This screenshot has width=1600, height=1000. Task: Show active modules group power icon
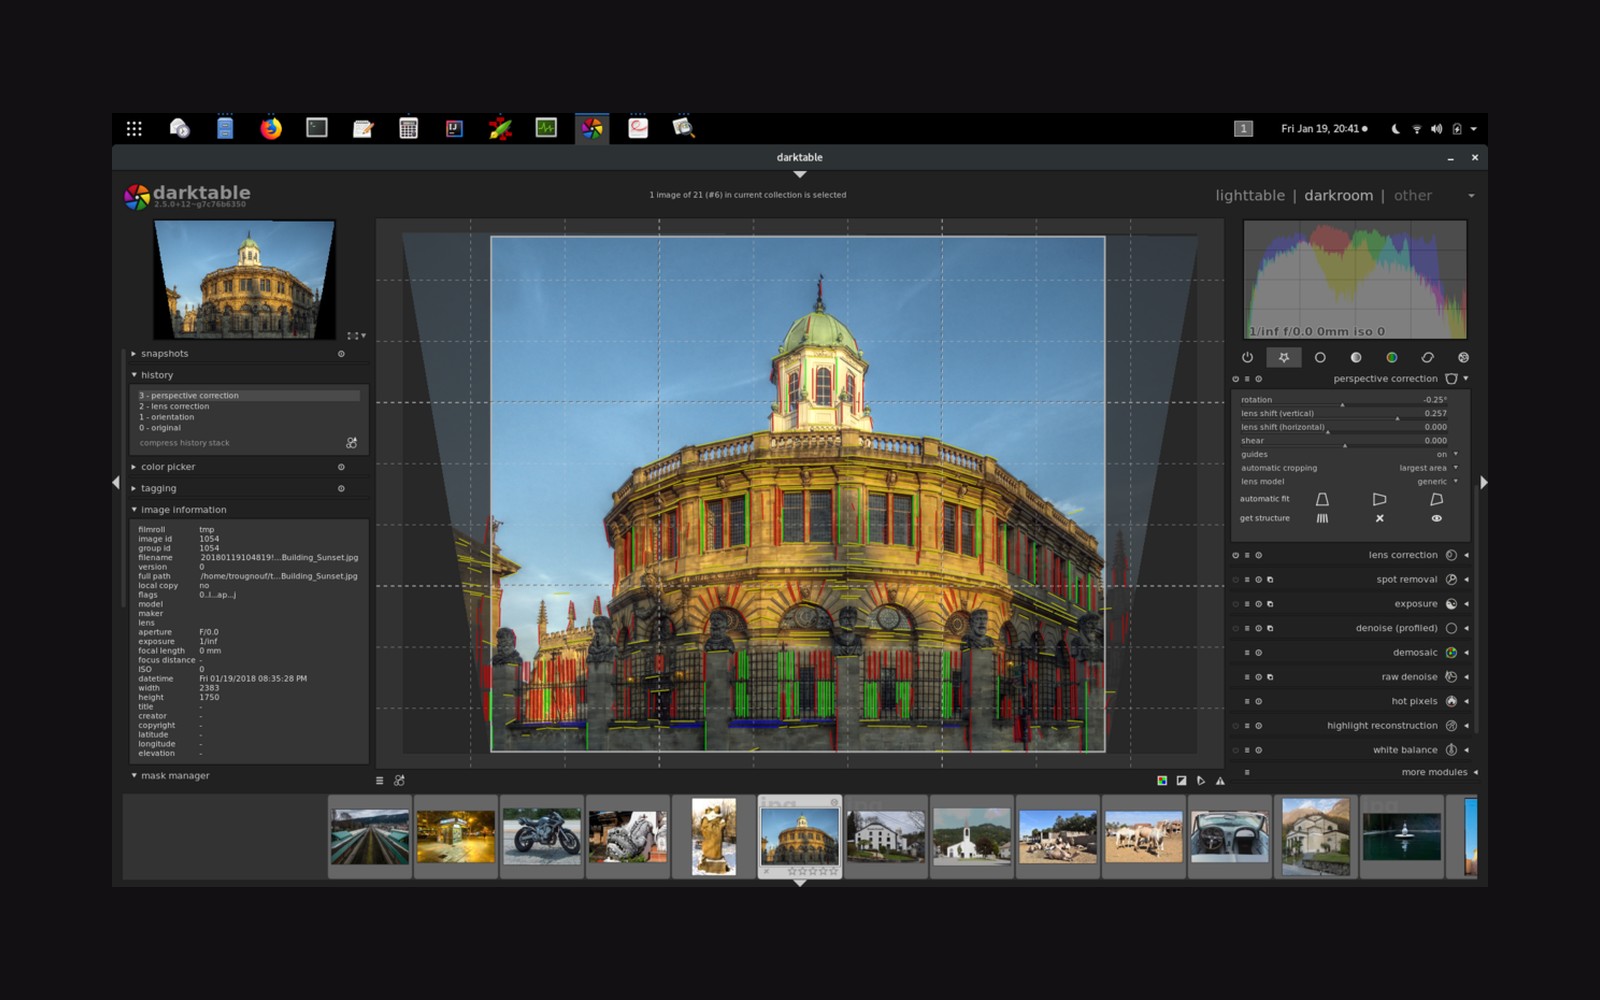[x=1247, y=357]
